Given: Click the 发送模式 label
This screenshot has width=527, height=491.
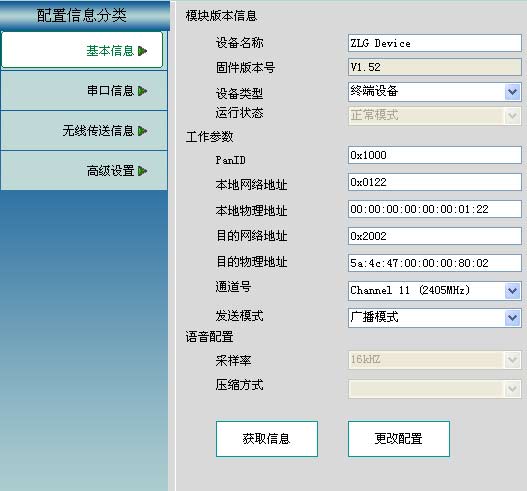Looking at the screenshot, I should coord(240,316).
